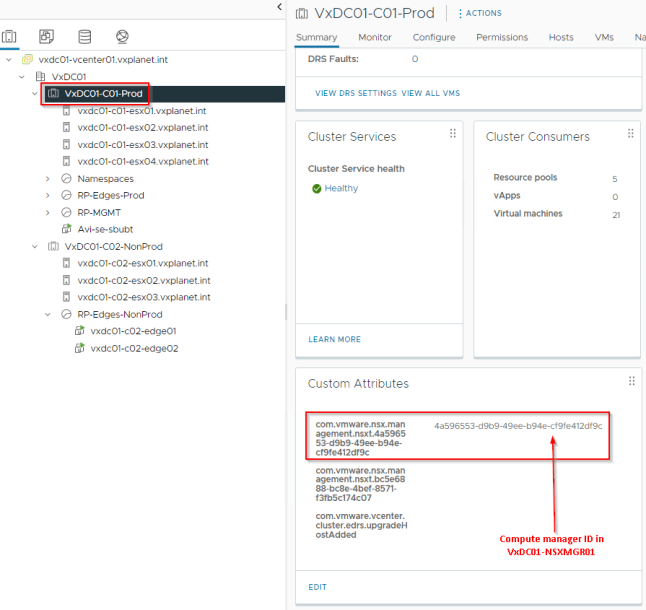Click the vApps count row

click(557, 196)
